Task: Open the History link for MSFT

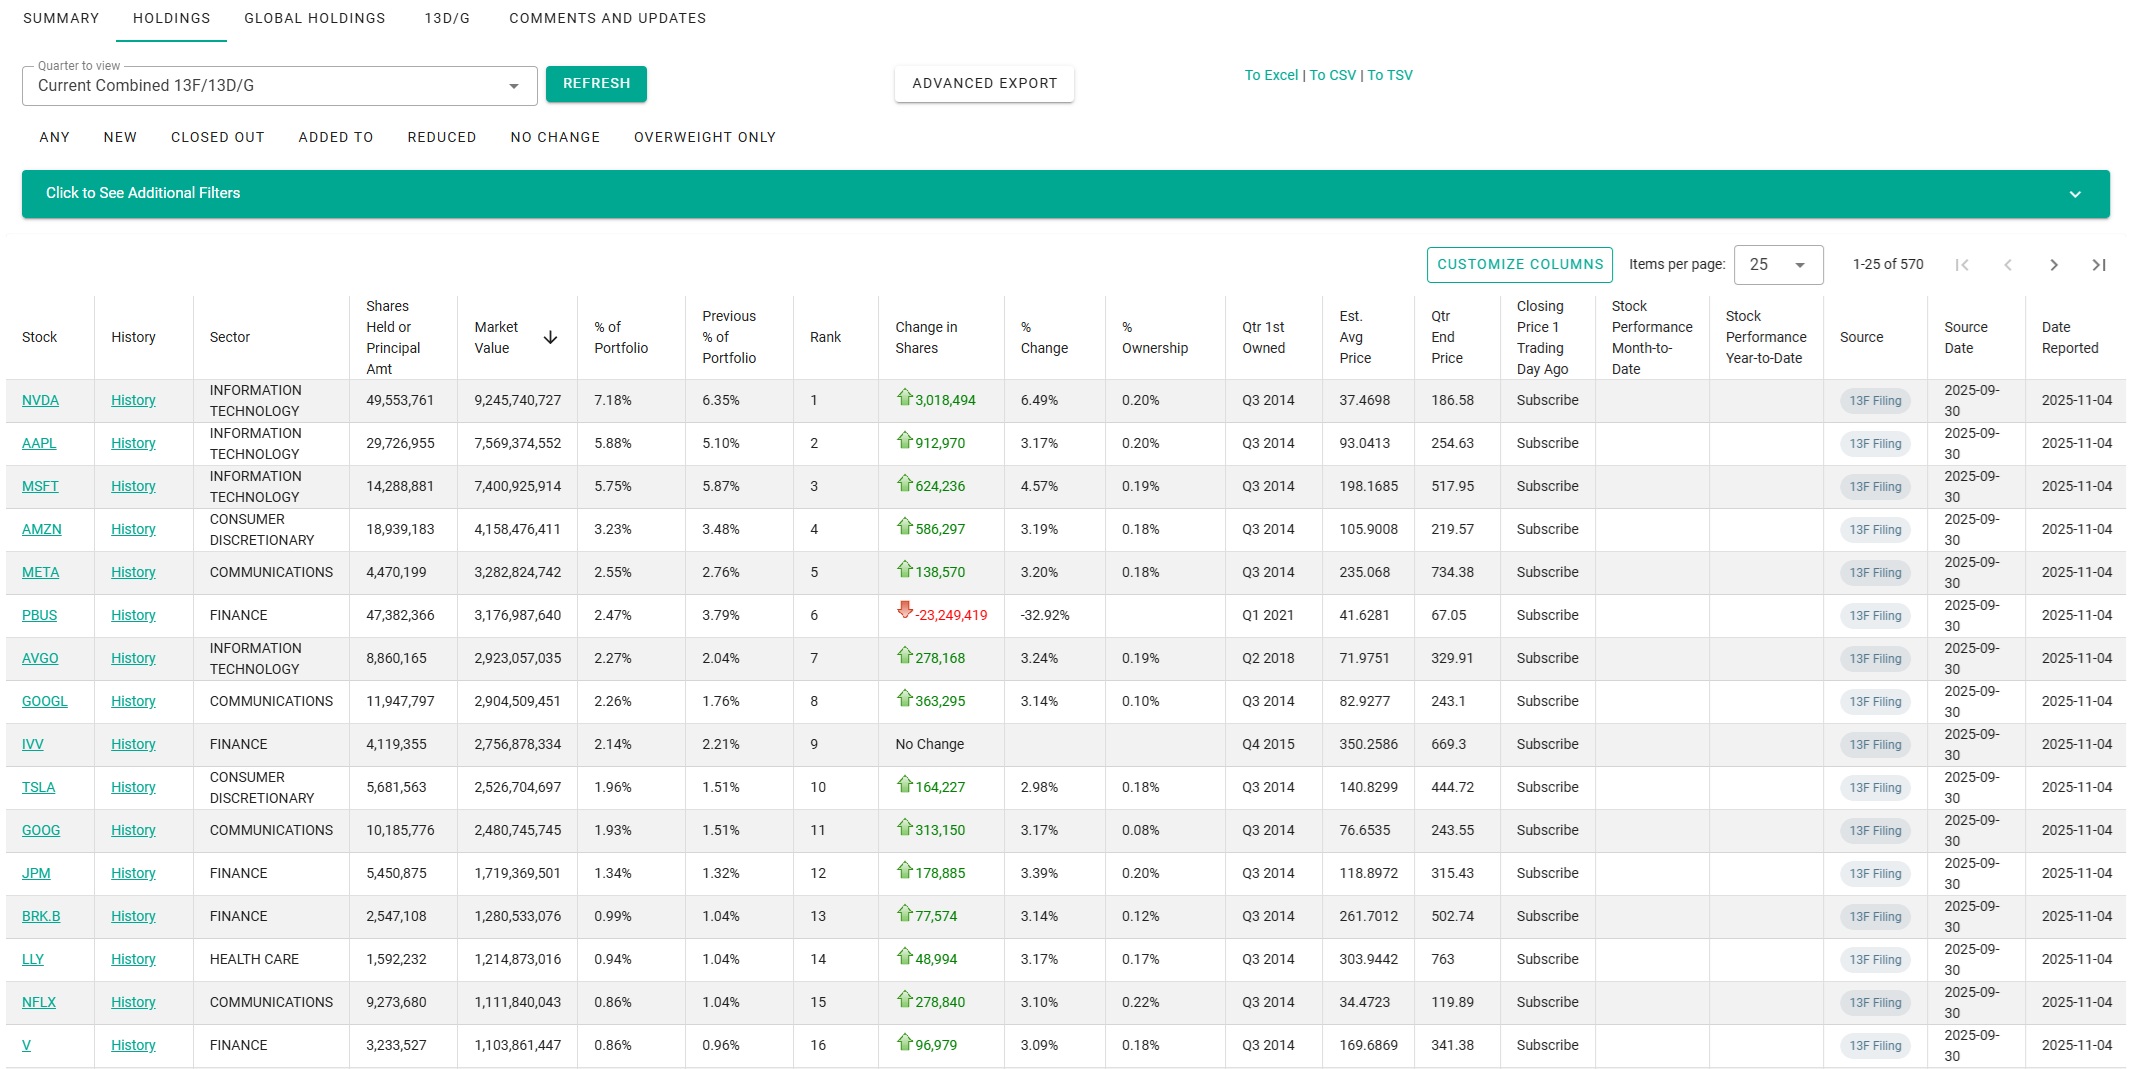Action: click(x=133, y=486)
